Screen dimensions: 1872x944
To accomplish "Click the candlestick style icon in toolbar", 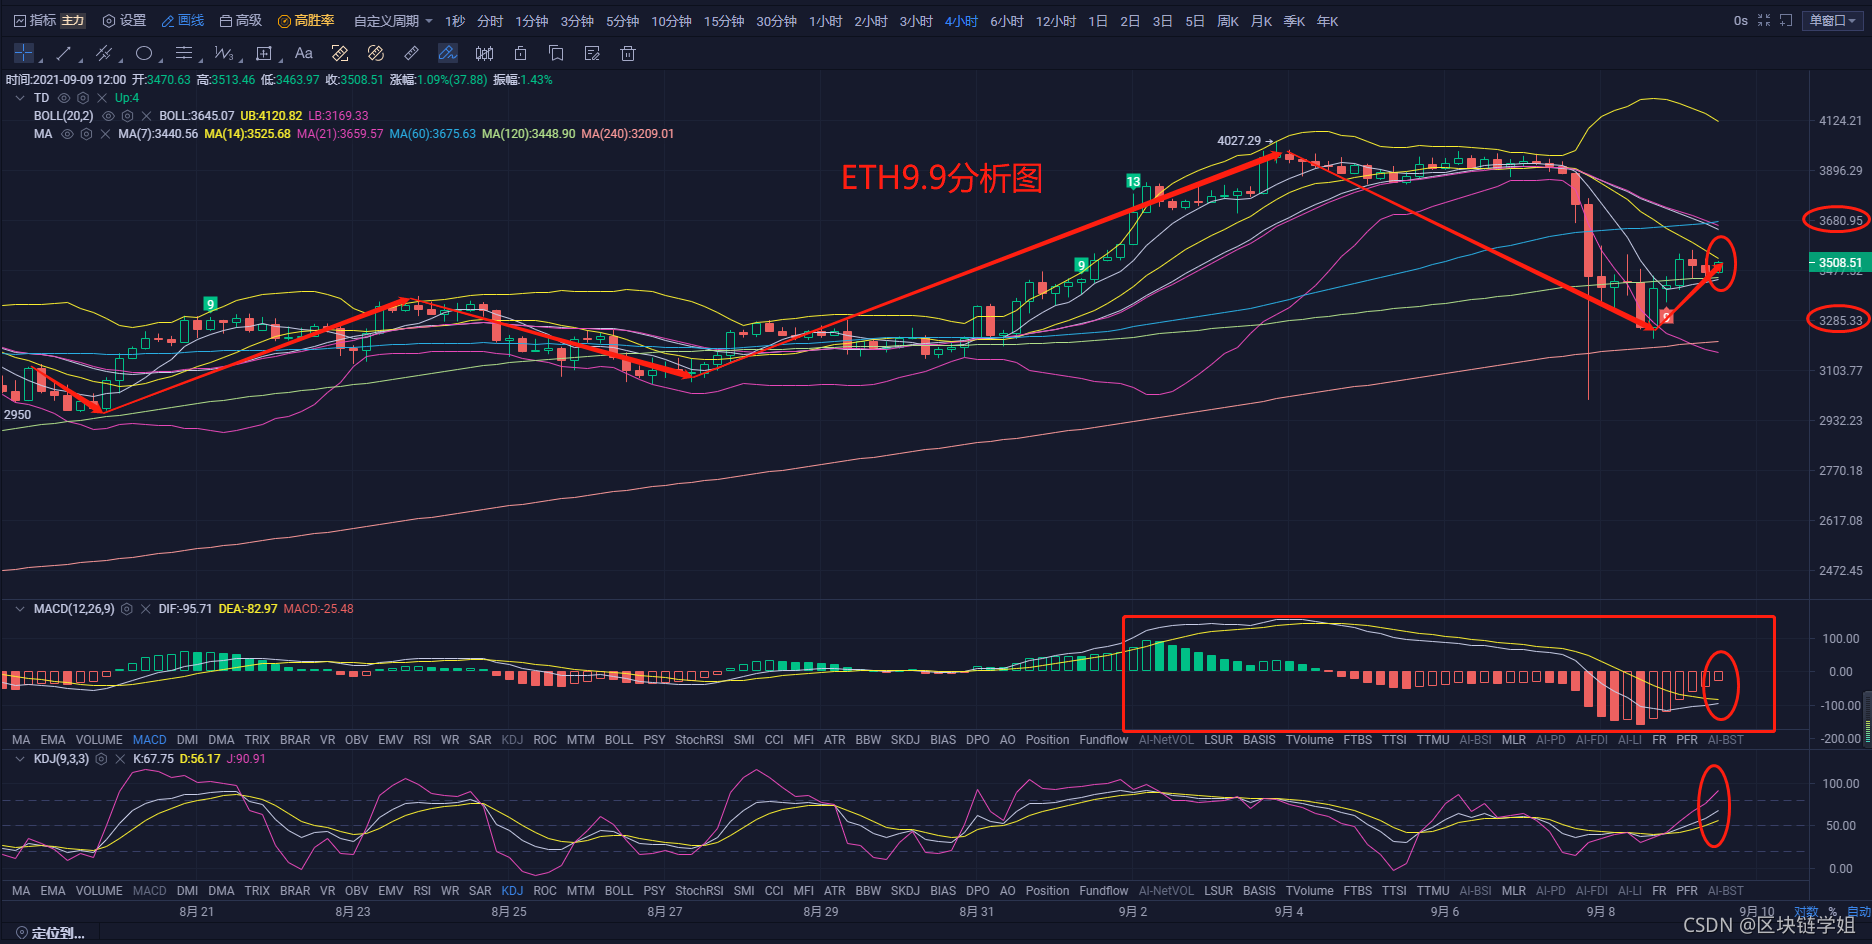I will click(x=484, y=53).
